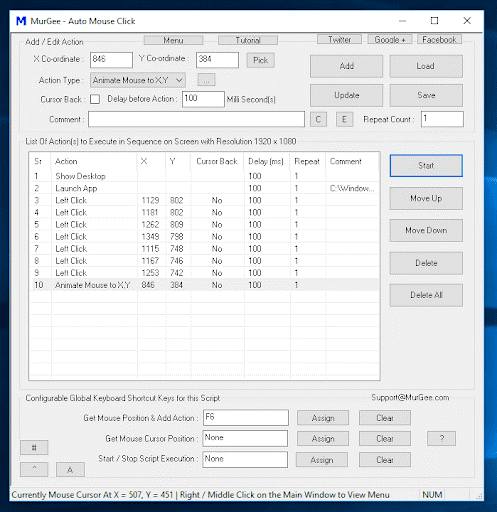This screenshot has height=512, width=497.
Task: Click the Add action button
Action: pyautogui.click(x=347, y=66)
